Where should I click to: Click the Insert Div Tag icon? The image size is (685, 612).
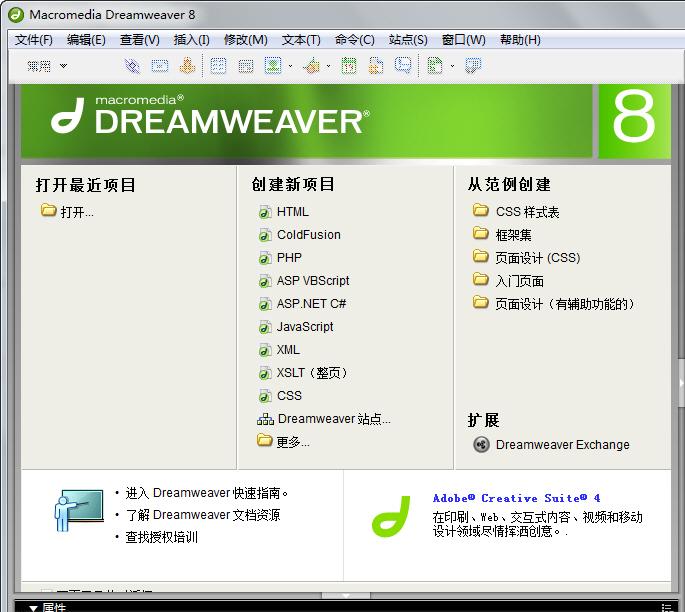tap(245, 66)
